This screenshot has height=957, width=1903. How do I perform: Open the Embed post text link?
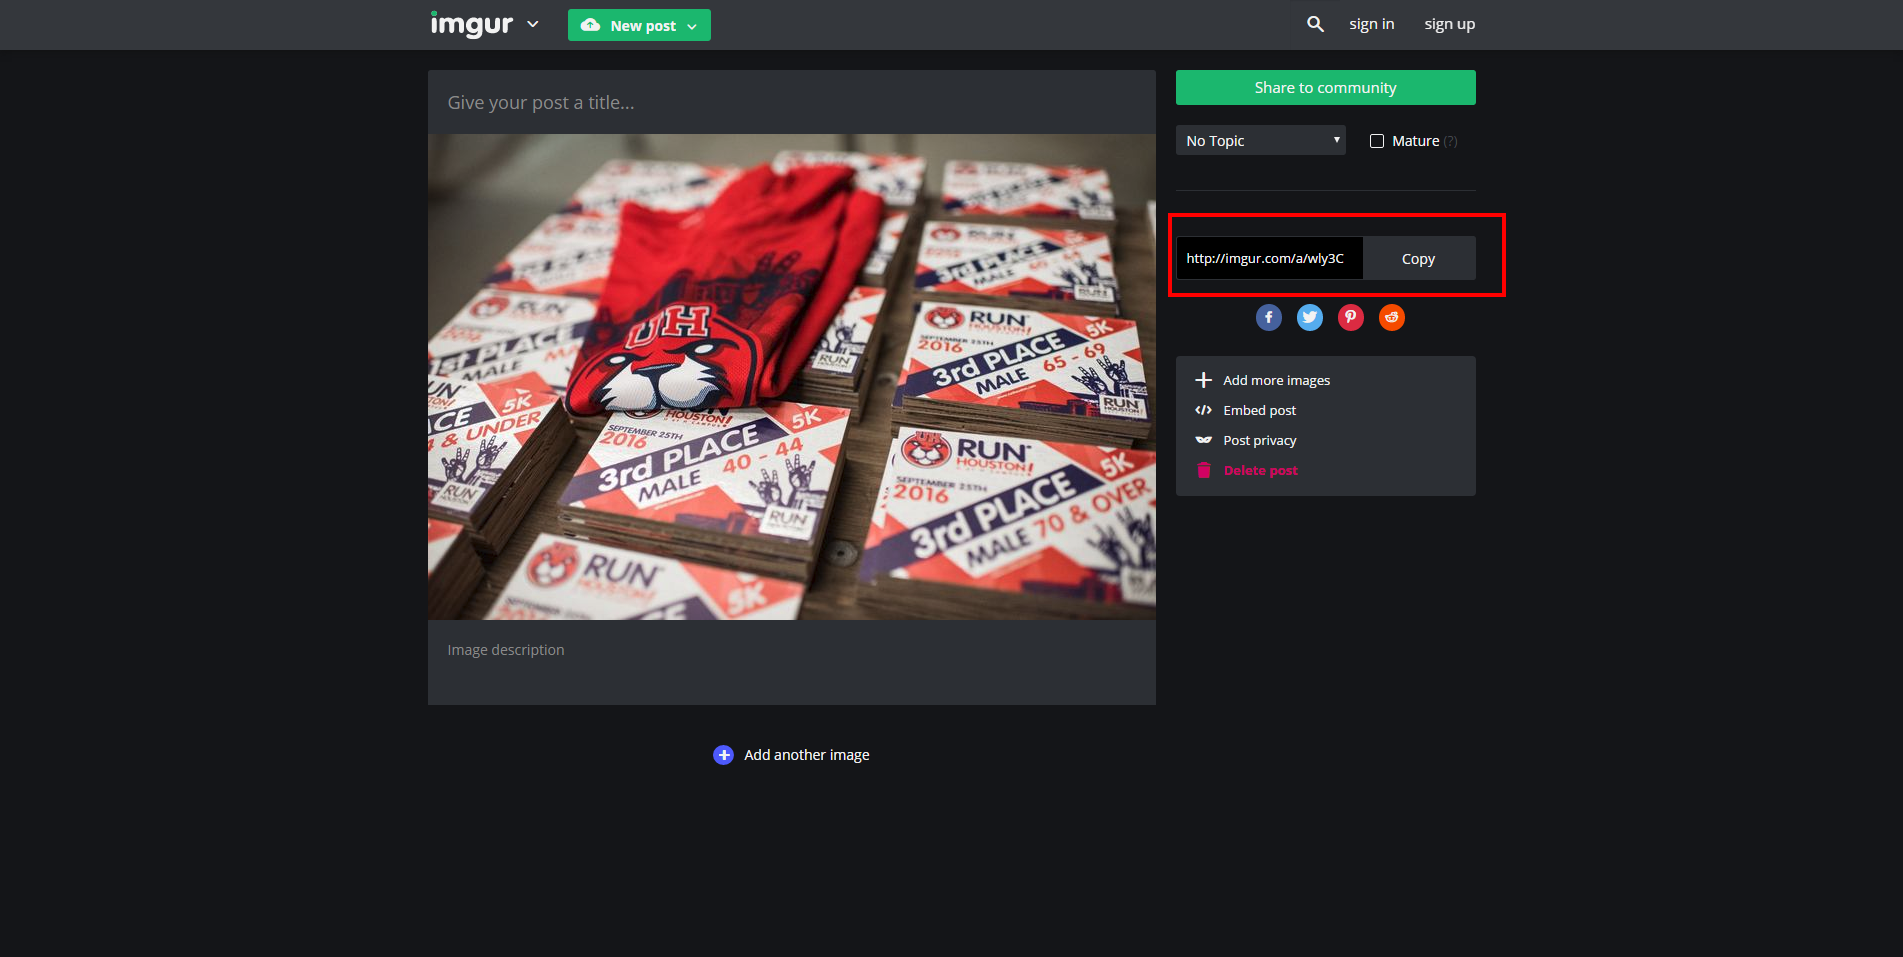pyautogui.click(x=1259, y=410)
